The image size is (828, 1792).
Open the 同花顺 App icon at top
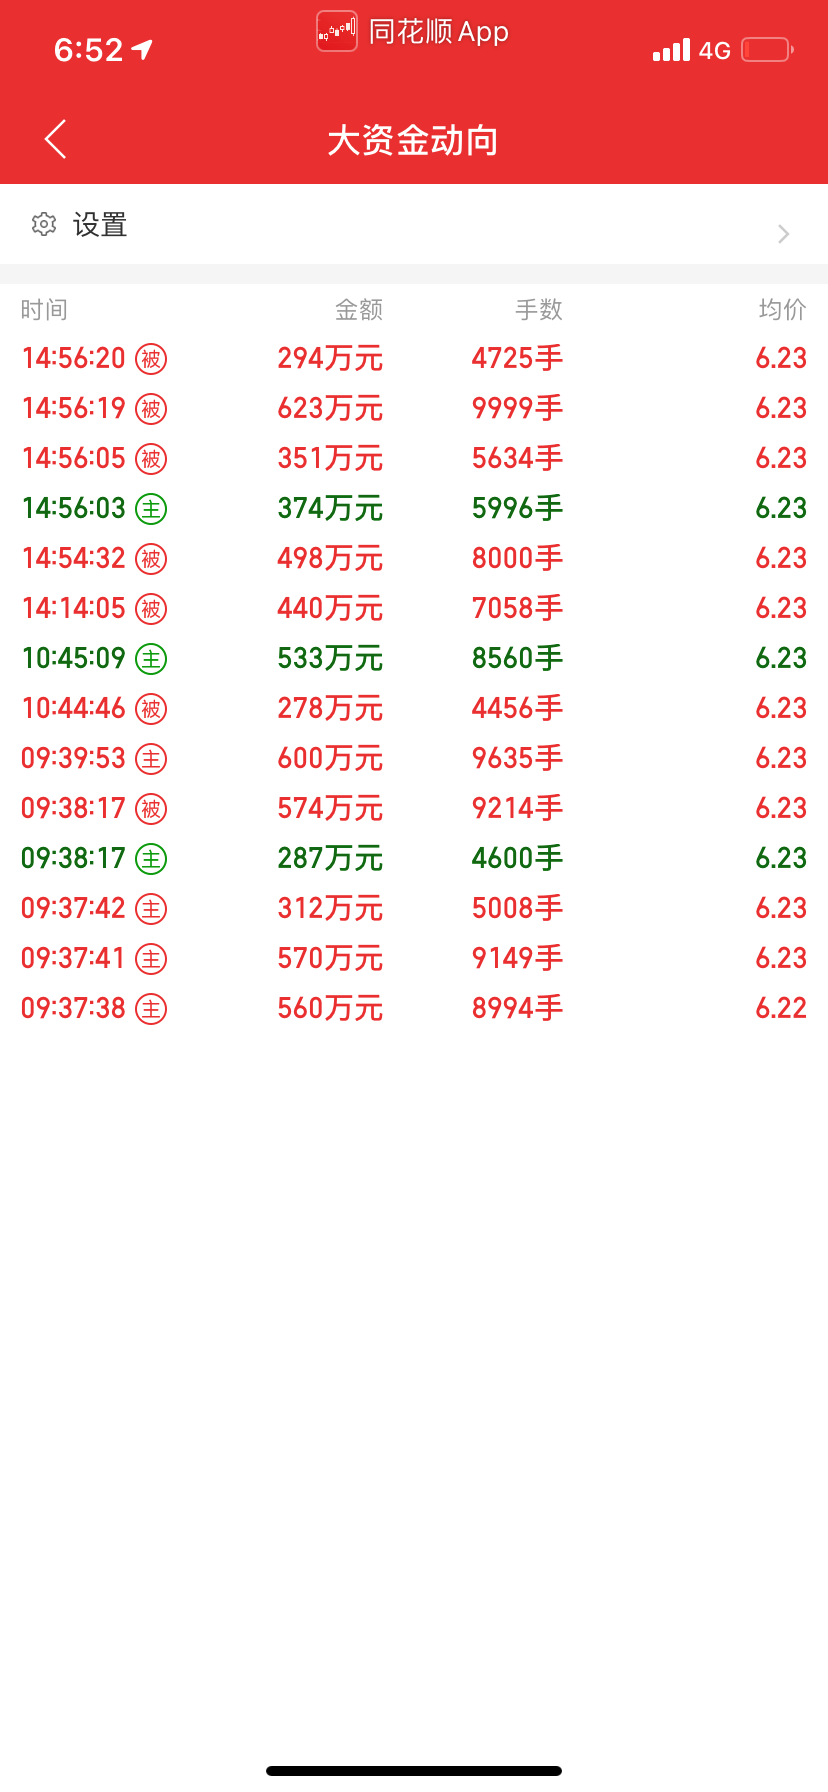click(x=337, y=31)
